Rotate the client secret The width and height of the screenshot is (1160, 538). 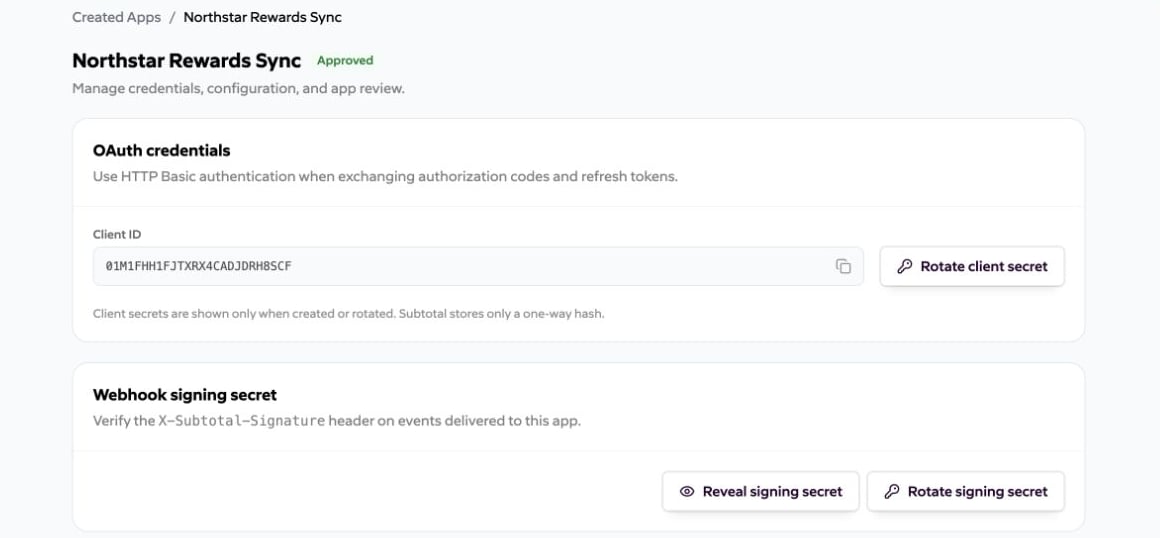972,266
